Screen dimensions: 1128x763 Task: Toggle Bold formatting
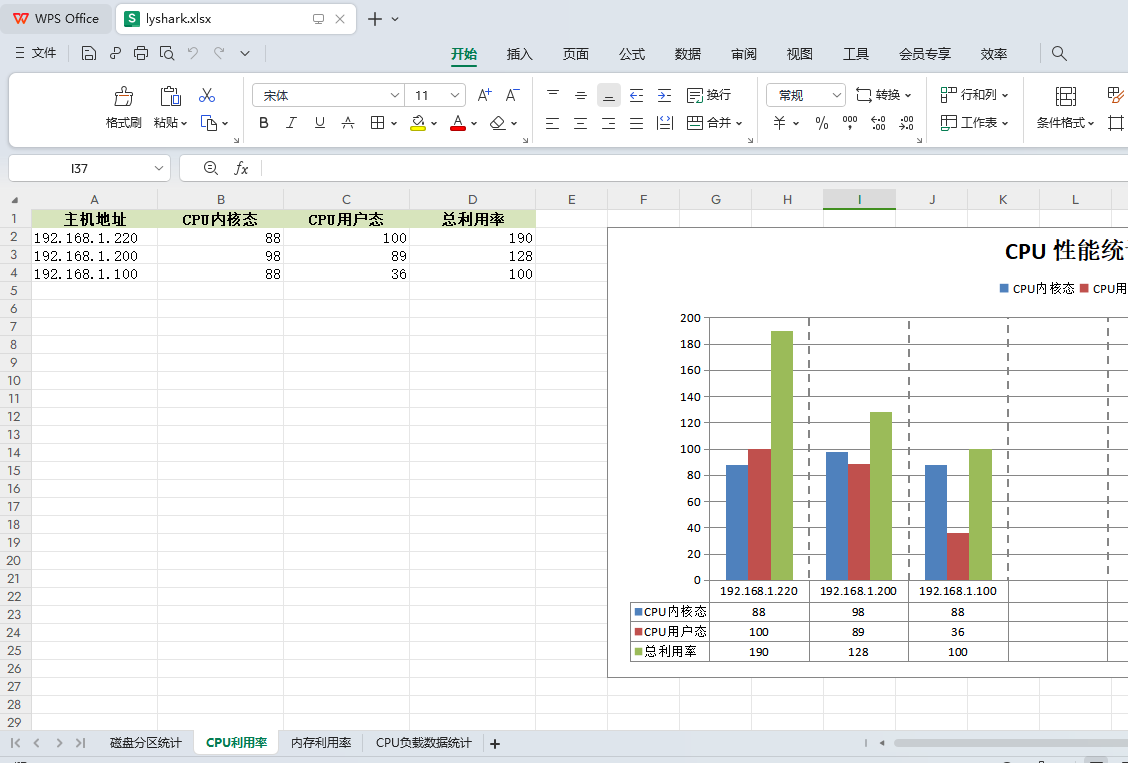coord(263,123)
